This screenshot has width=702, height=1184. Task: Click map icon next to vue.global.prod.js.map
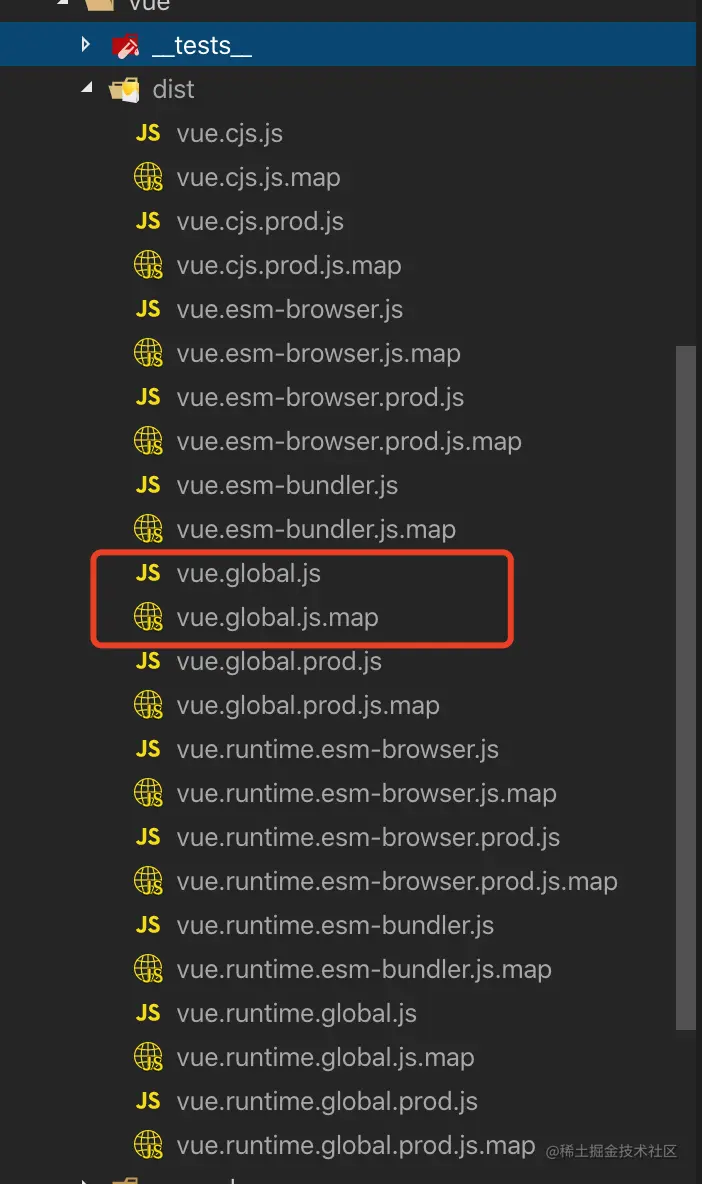point(148,705)
